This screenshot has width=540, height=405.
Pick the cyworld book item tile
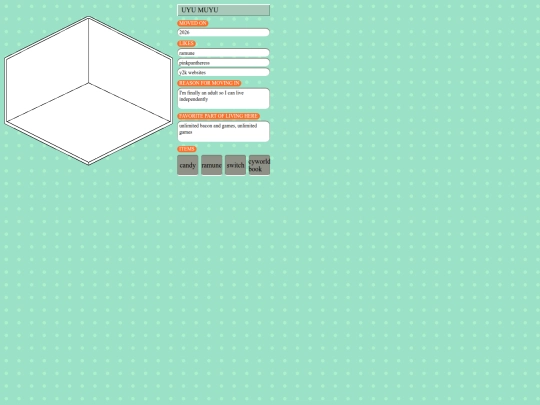pos(259,165)
